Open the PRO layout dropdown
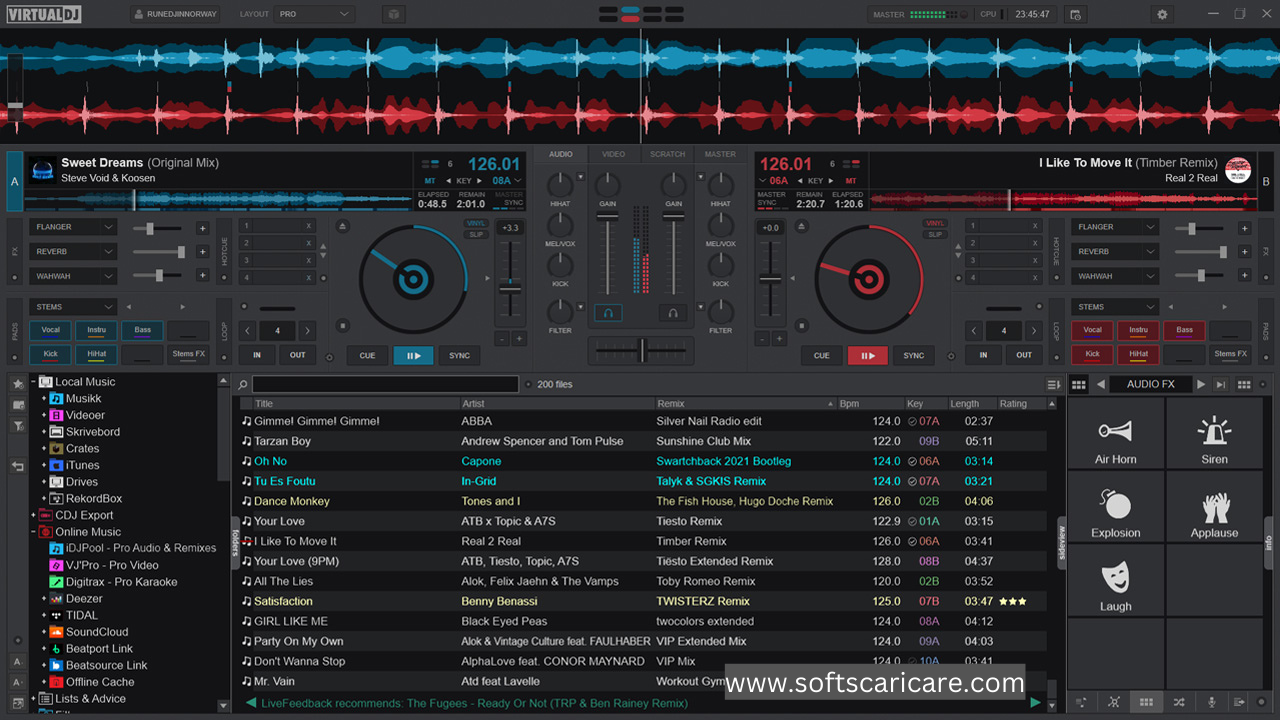Viewport: 1280px width, 720px height. (314, 14)
